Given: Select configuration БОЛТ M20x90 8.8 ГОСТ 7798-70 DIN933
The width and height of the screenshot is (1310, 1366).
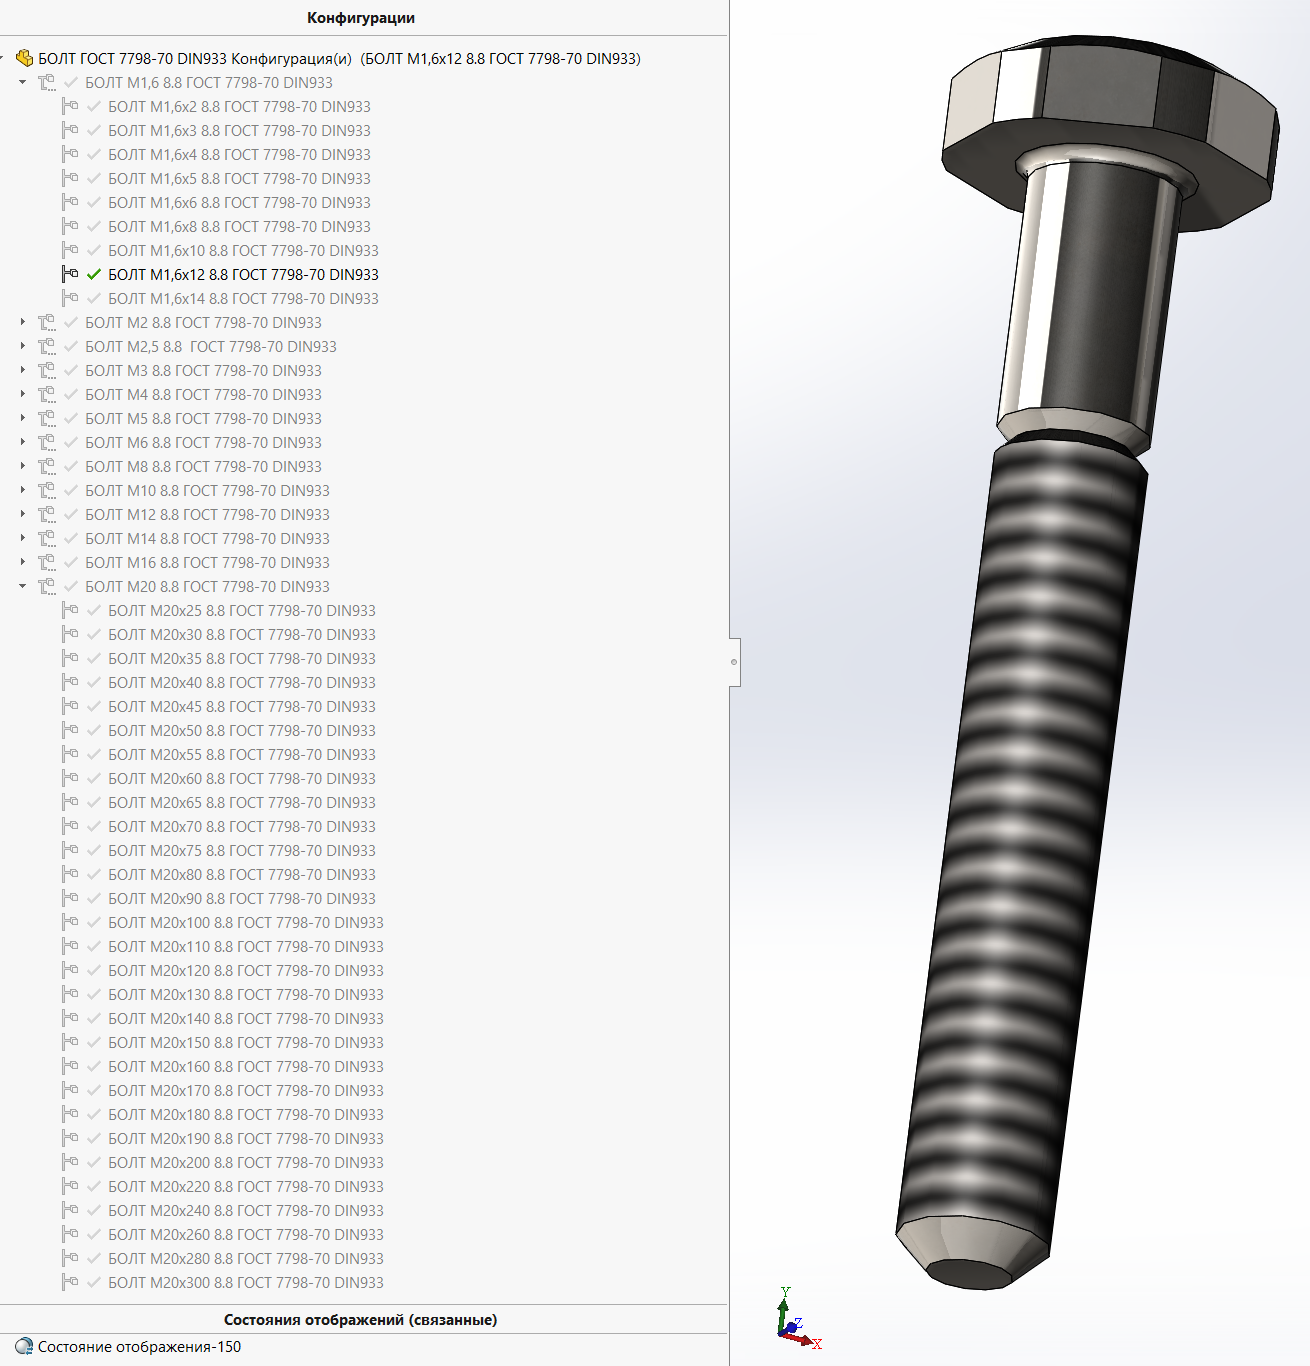Looking at the screenshot, I should [x=242, y=898].
